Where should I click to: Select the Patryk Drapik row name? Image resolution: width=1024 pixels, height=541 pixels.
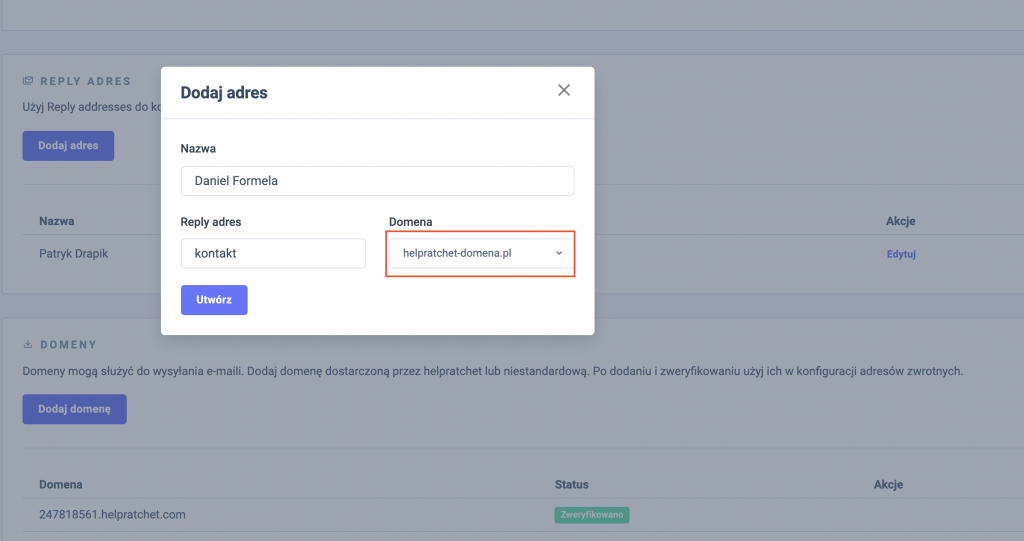(x=73, y=254)
